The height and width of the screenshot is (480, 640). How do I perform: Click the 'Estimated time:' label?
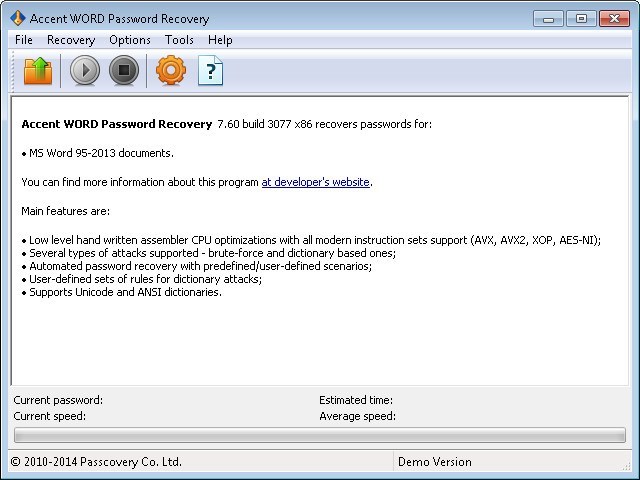(356, 400)
